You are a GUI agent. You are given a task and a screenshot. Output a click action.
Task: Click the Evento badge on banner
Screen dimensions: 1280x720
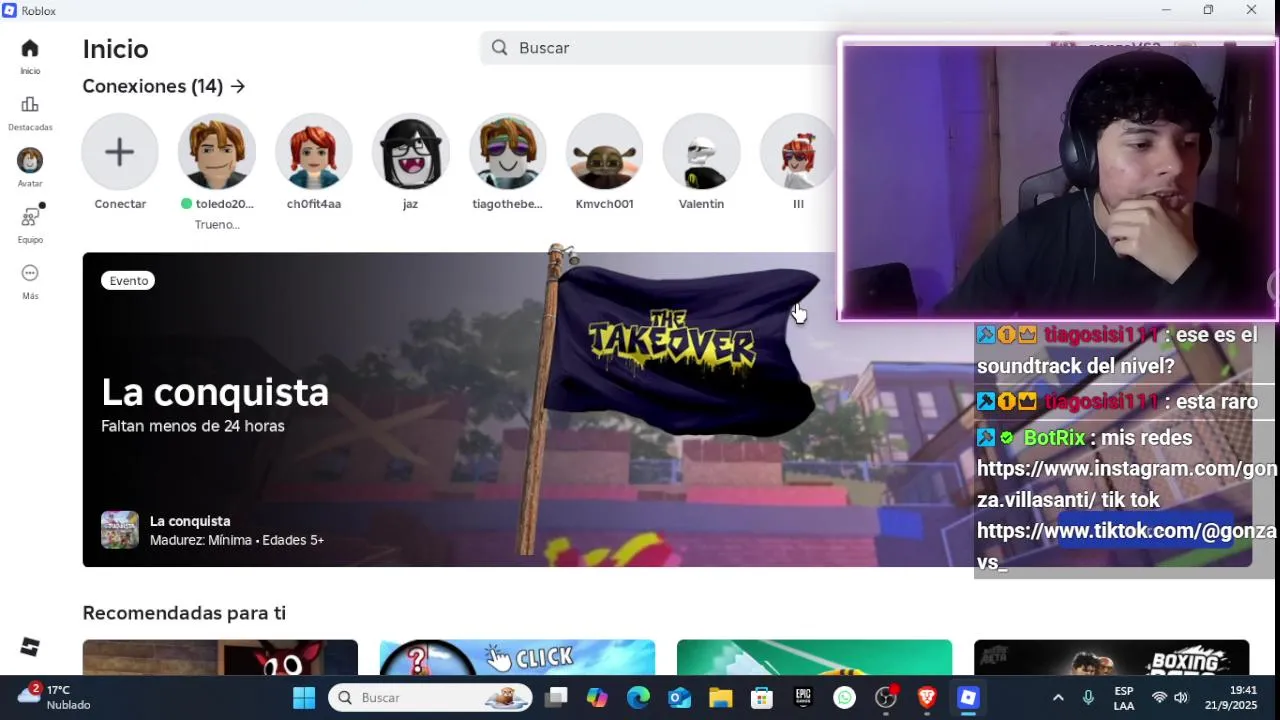[x=129, y=281]
